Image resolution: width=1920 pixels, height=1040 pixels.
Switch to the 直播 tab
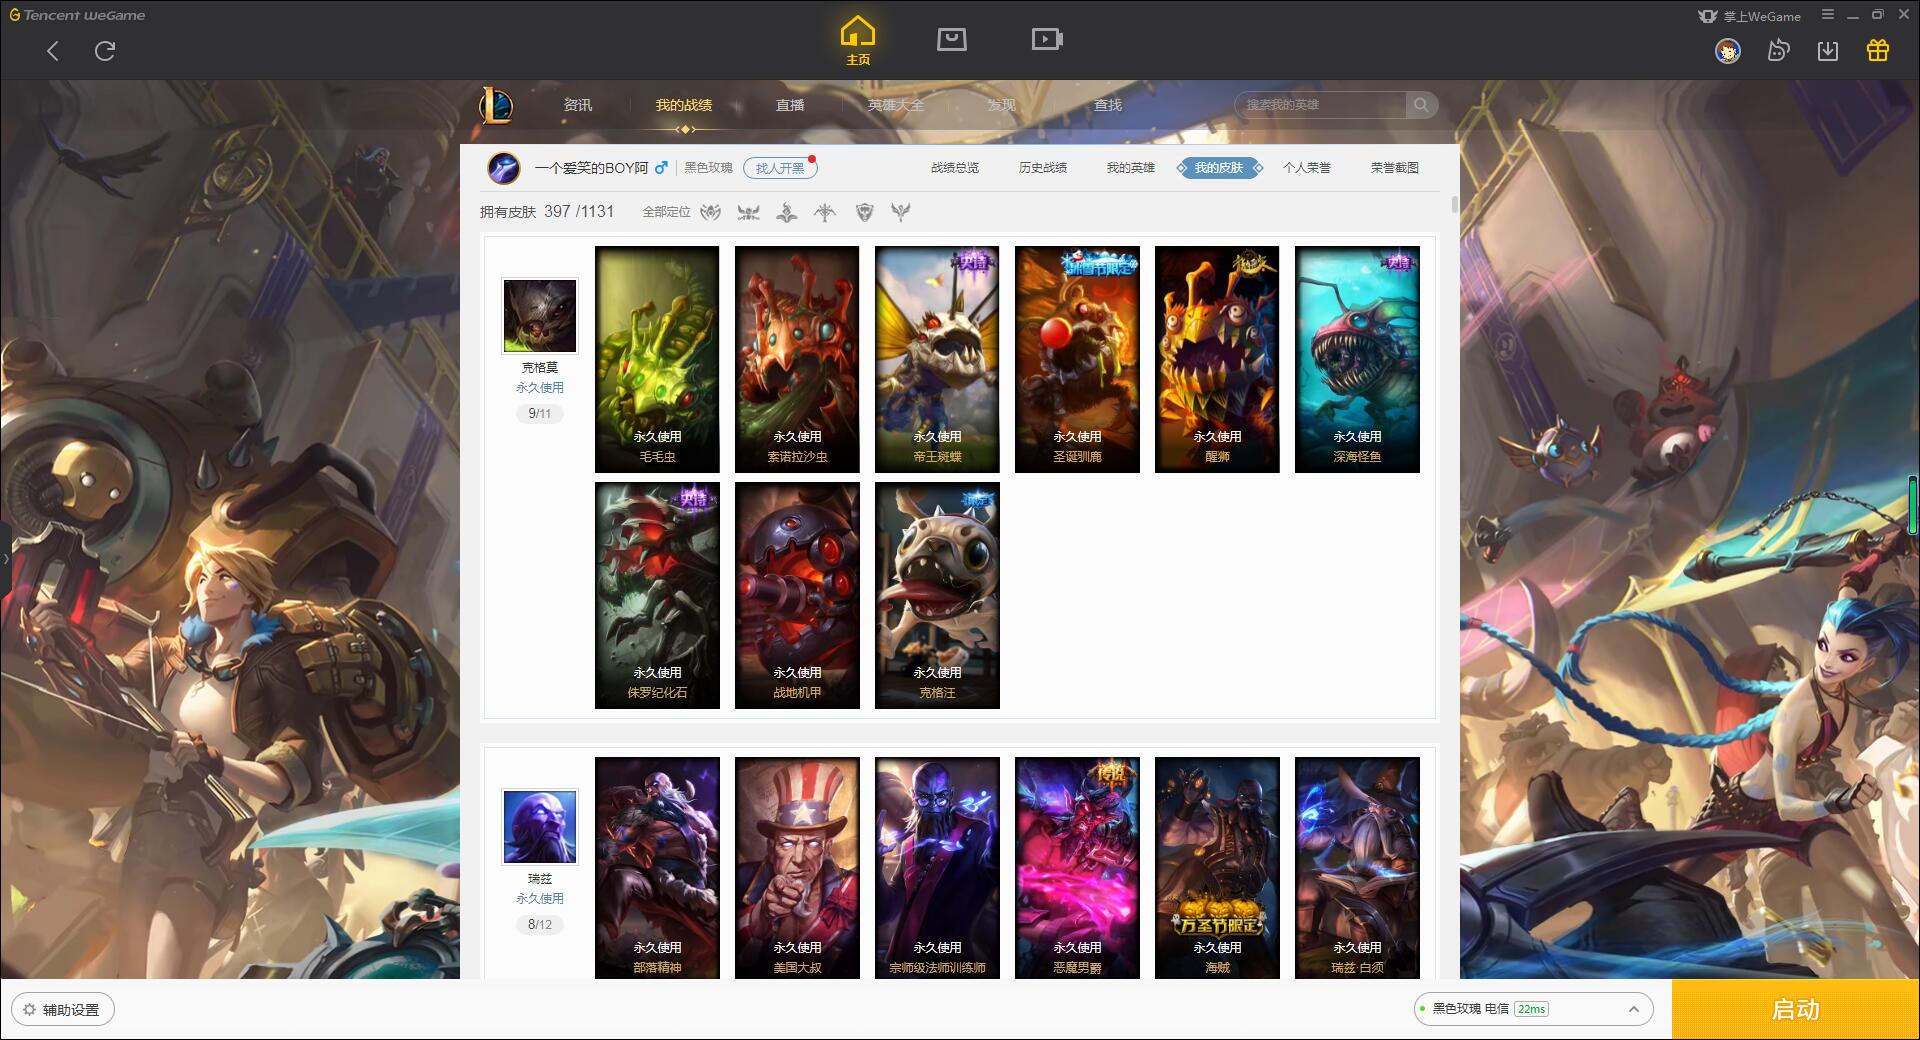[x=790, y=105]
